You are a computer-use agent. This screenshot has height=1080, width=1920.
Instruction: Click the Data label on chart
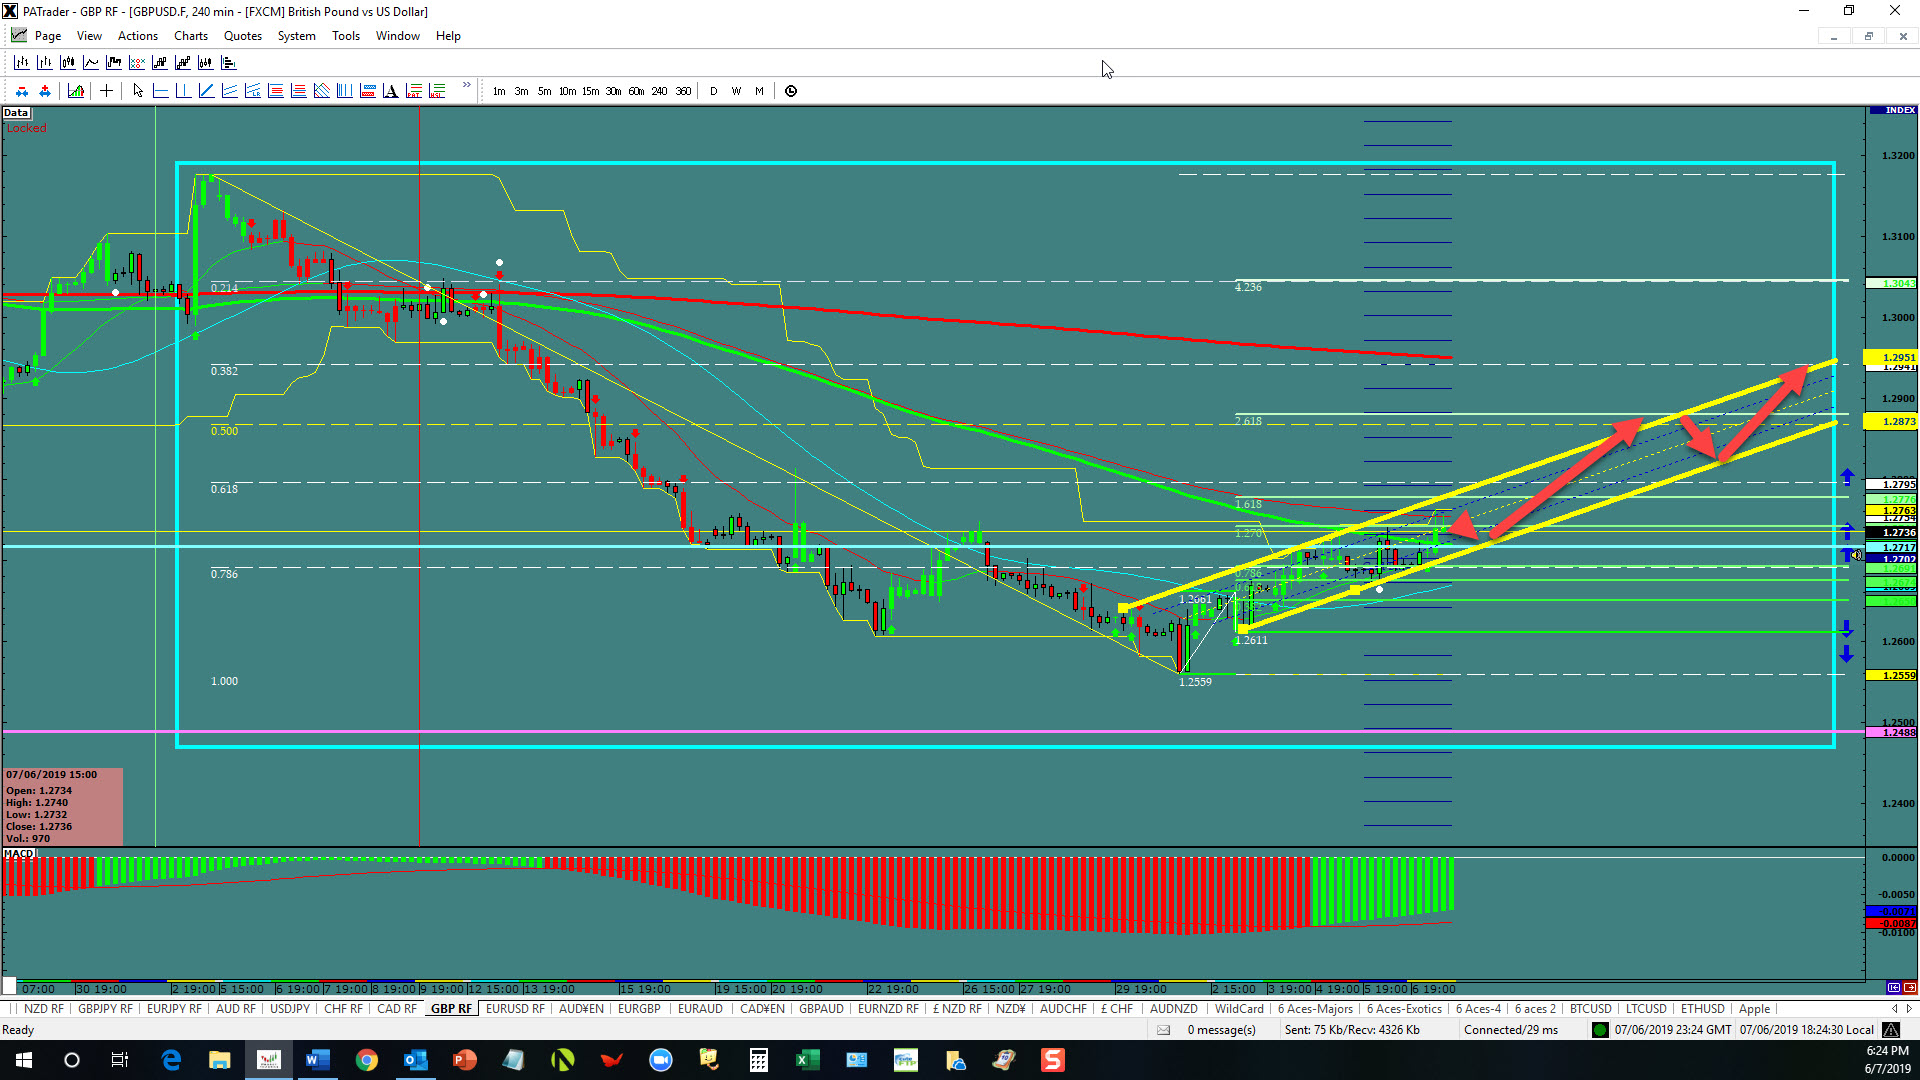click(x=16, y=113)
